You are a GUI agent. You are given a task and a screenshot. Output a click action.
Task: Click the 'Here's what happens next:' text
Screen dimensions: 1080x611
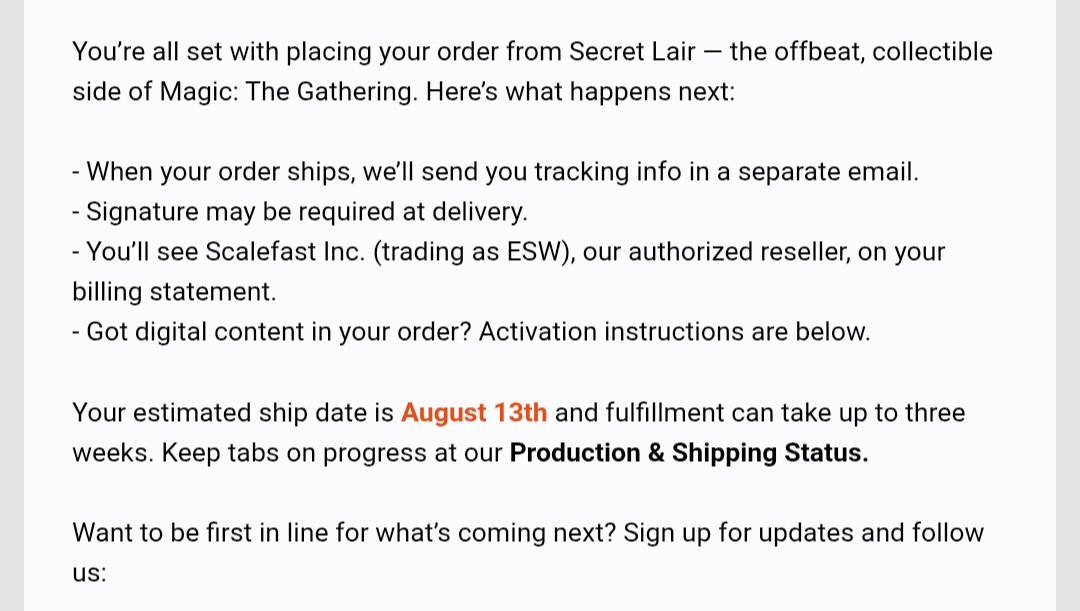[580, 92]
